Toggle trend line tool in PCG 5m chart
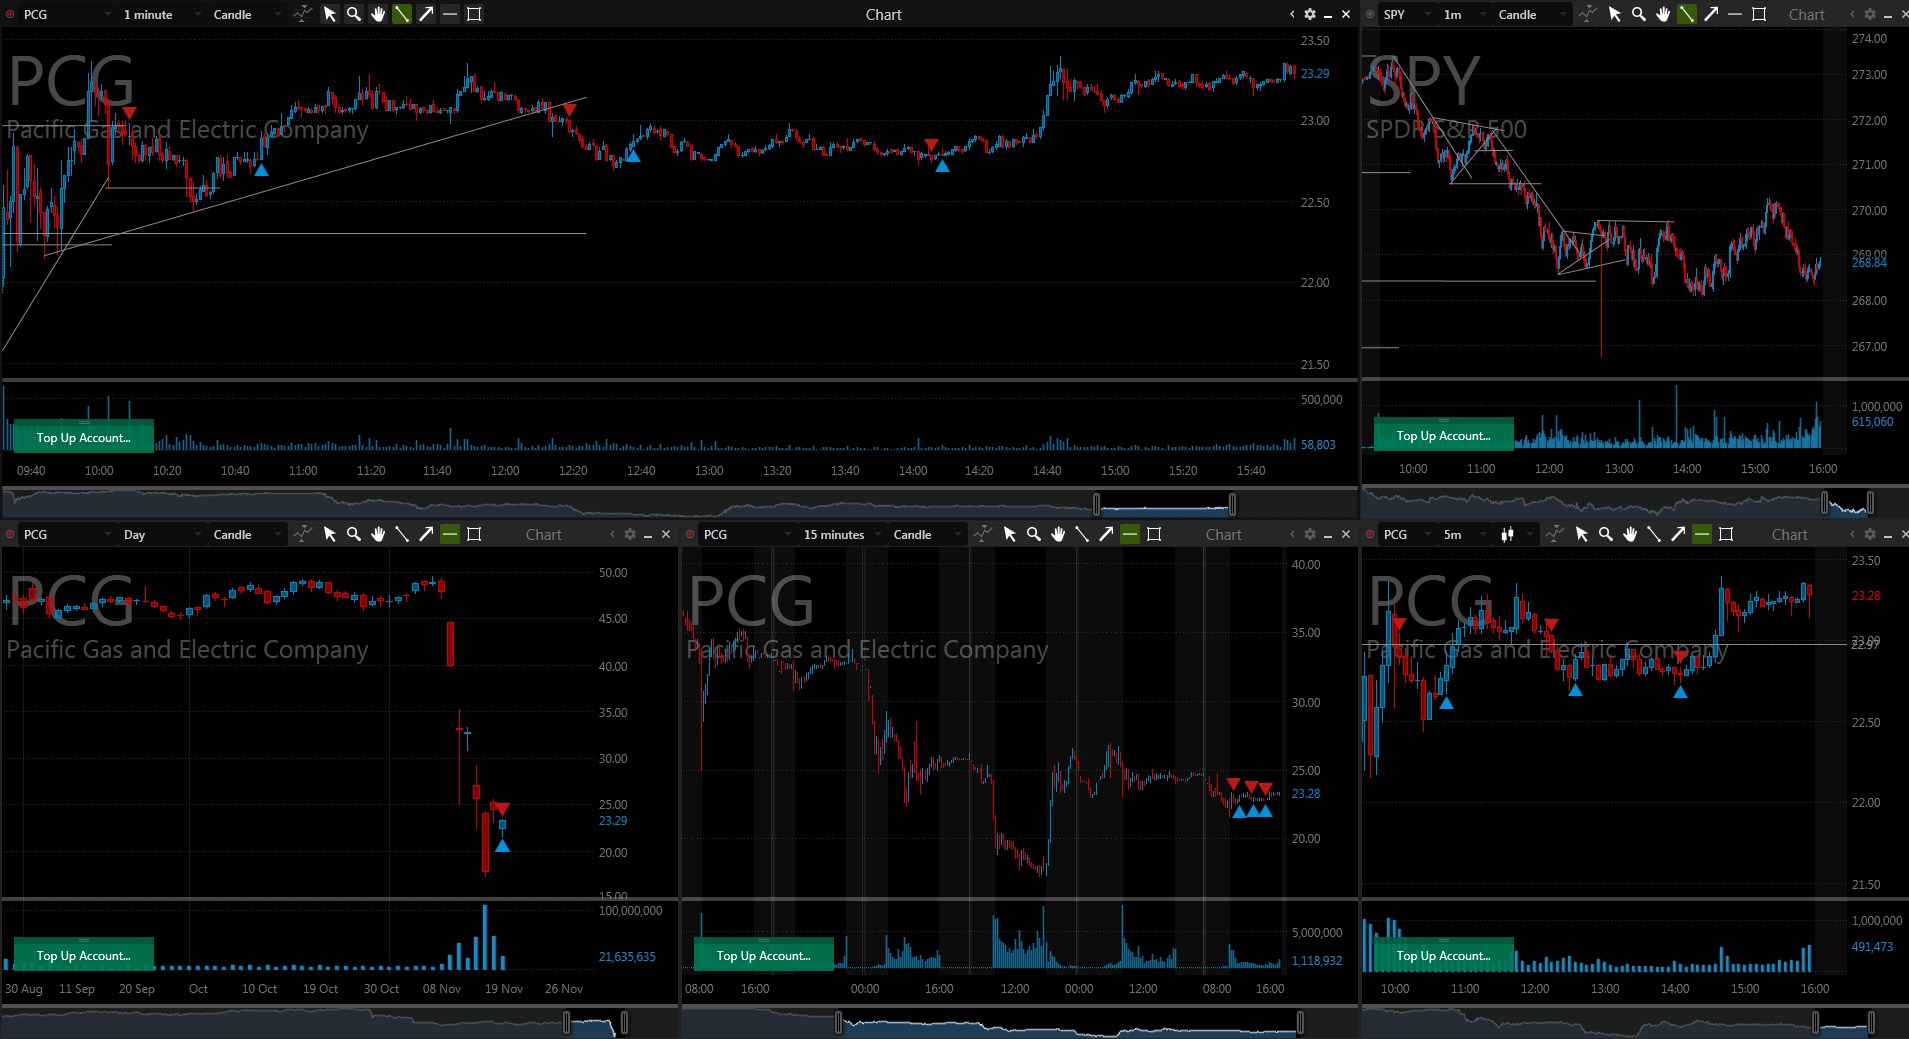The height and width of the screenshot is (1039, 1909). 1654,534
